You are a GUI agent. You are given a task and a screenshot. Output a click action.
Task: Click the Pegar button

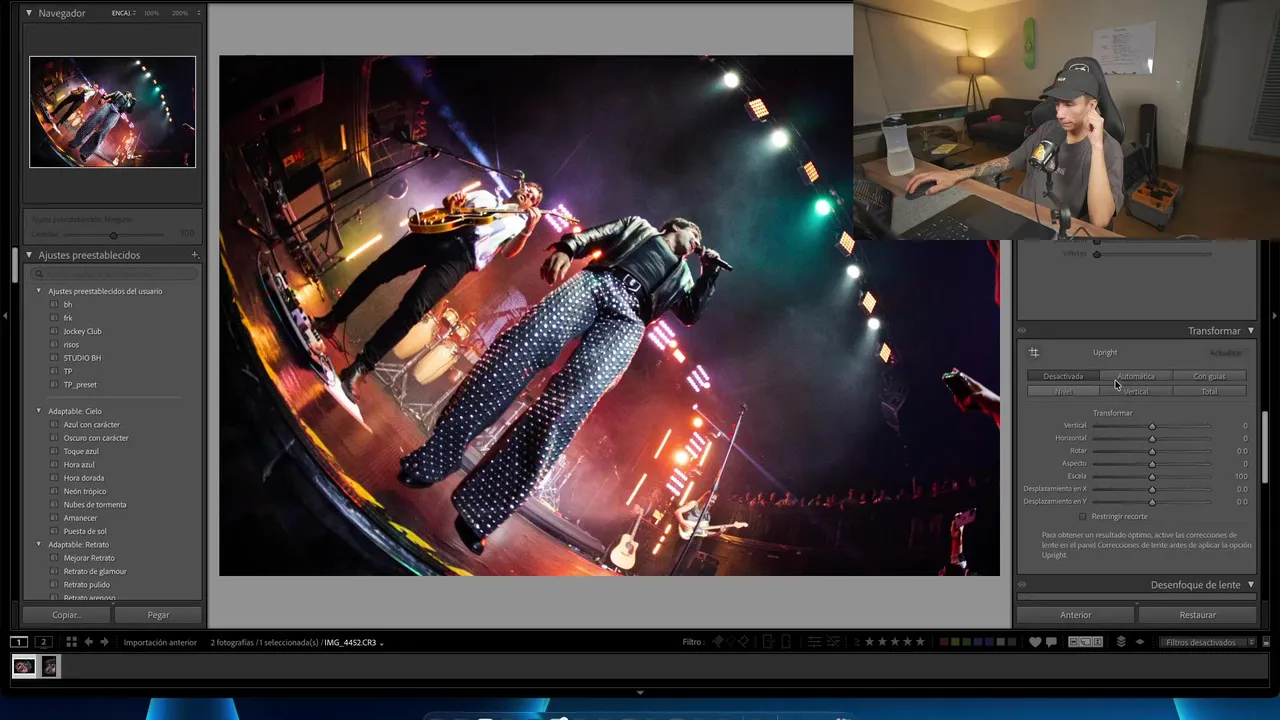pyautogui.click(x=158, y=615)
